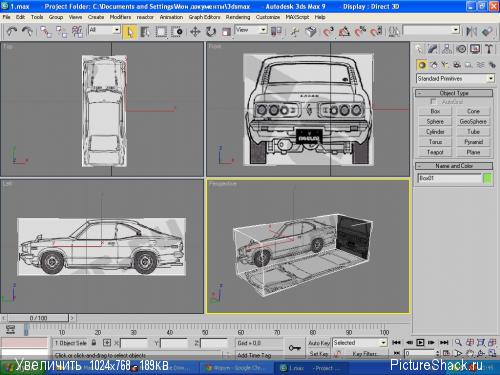Activate the Select and Scale tool
This screenshot has width=500, height=375.
[x=226, y=32]
